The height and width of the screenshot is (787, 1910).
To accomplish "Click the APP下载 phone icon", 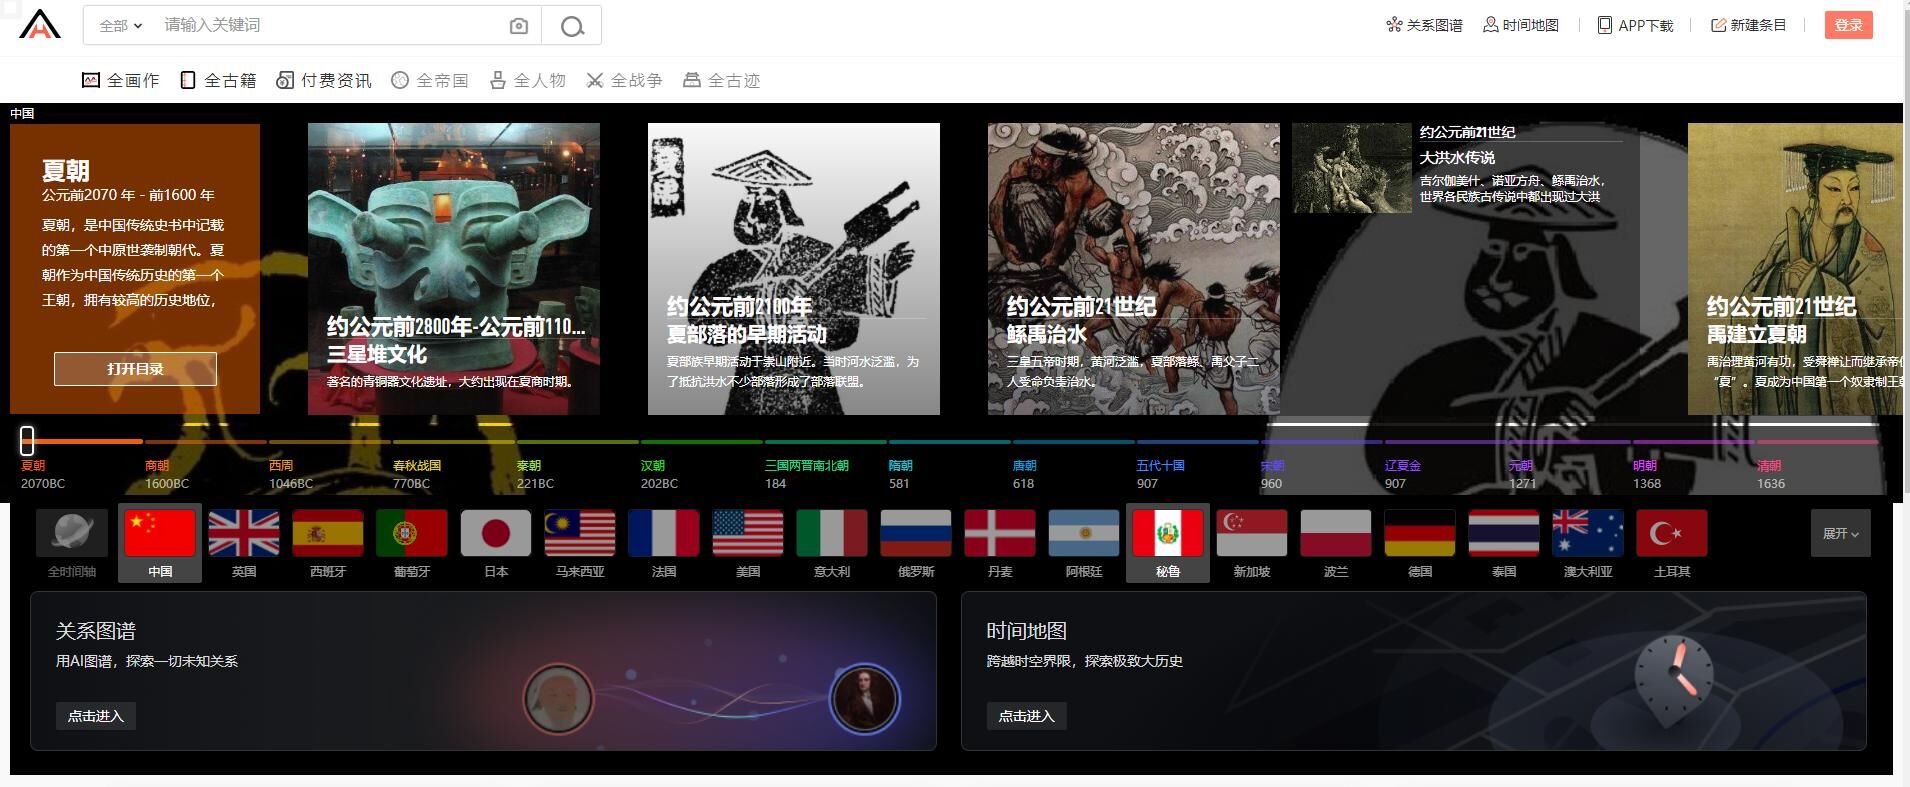I will [x=1604, y=25].
